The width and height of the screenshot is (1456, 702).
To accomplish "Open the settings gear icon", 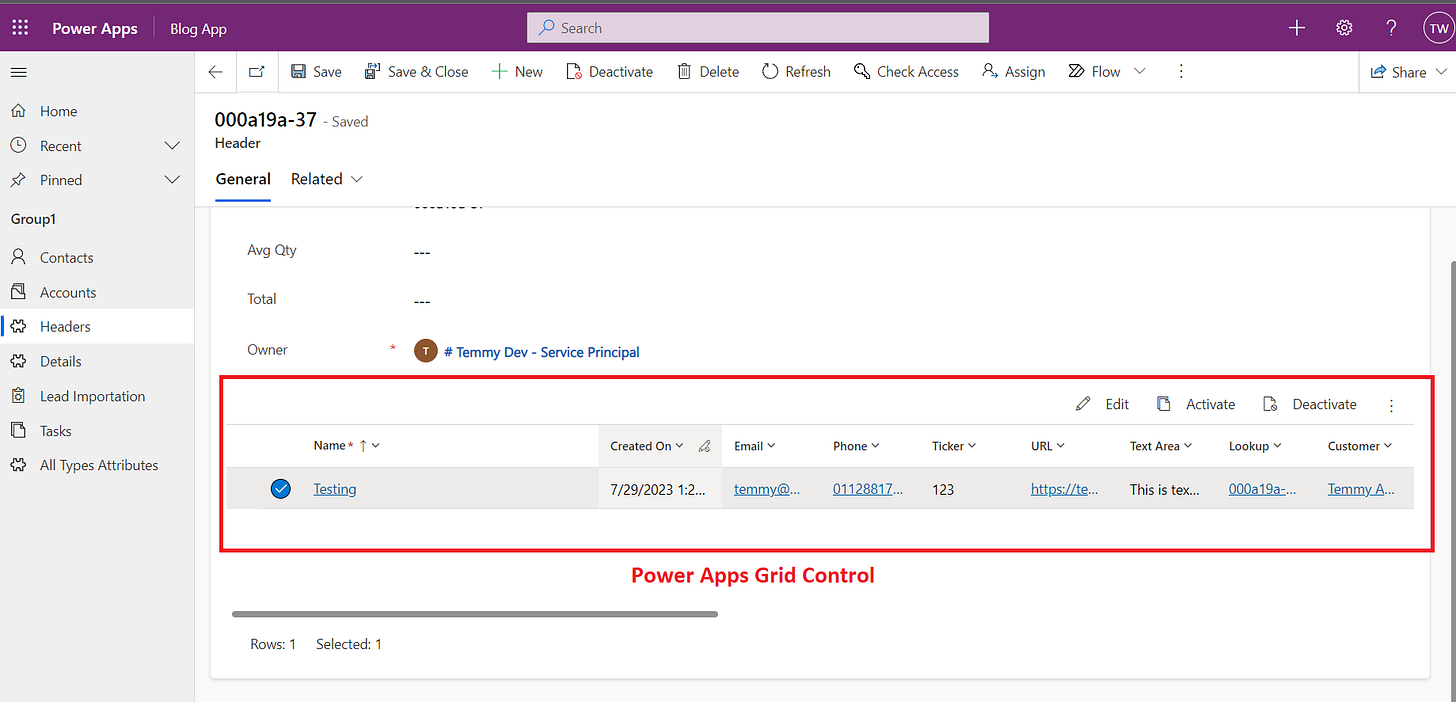I will pyautogui.click(x=1344, y=28).
